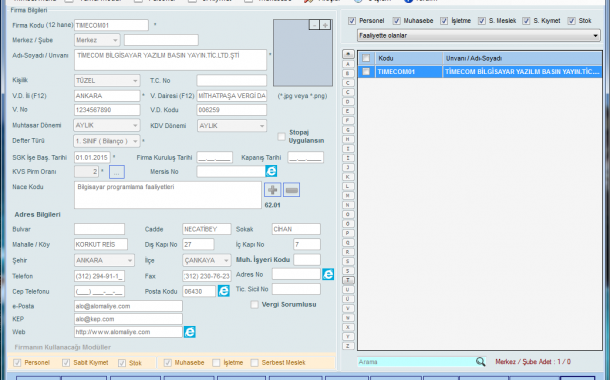Click the Arama search field
The width and height of the screenshot is (610, 380).
[x=416, y=362]
